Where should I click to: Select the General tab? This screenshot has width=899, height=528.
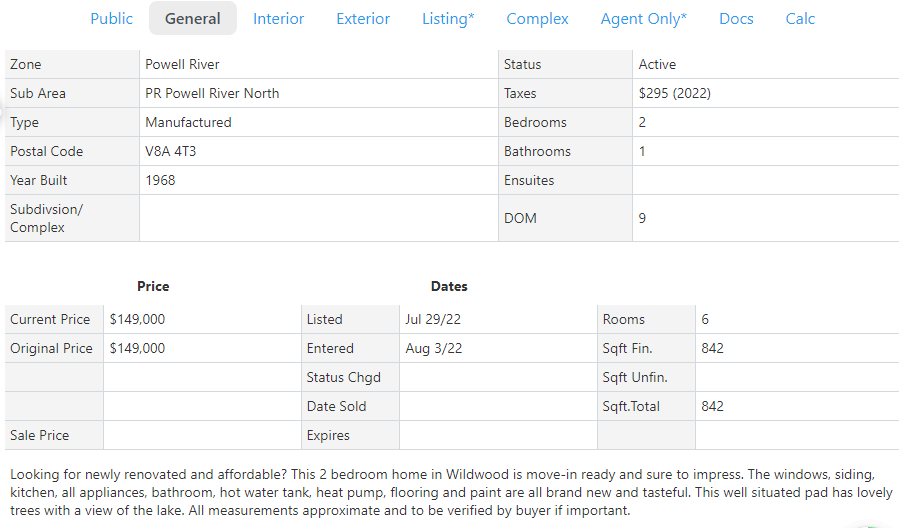(193, 19)
